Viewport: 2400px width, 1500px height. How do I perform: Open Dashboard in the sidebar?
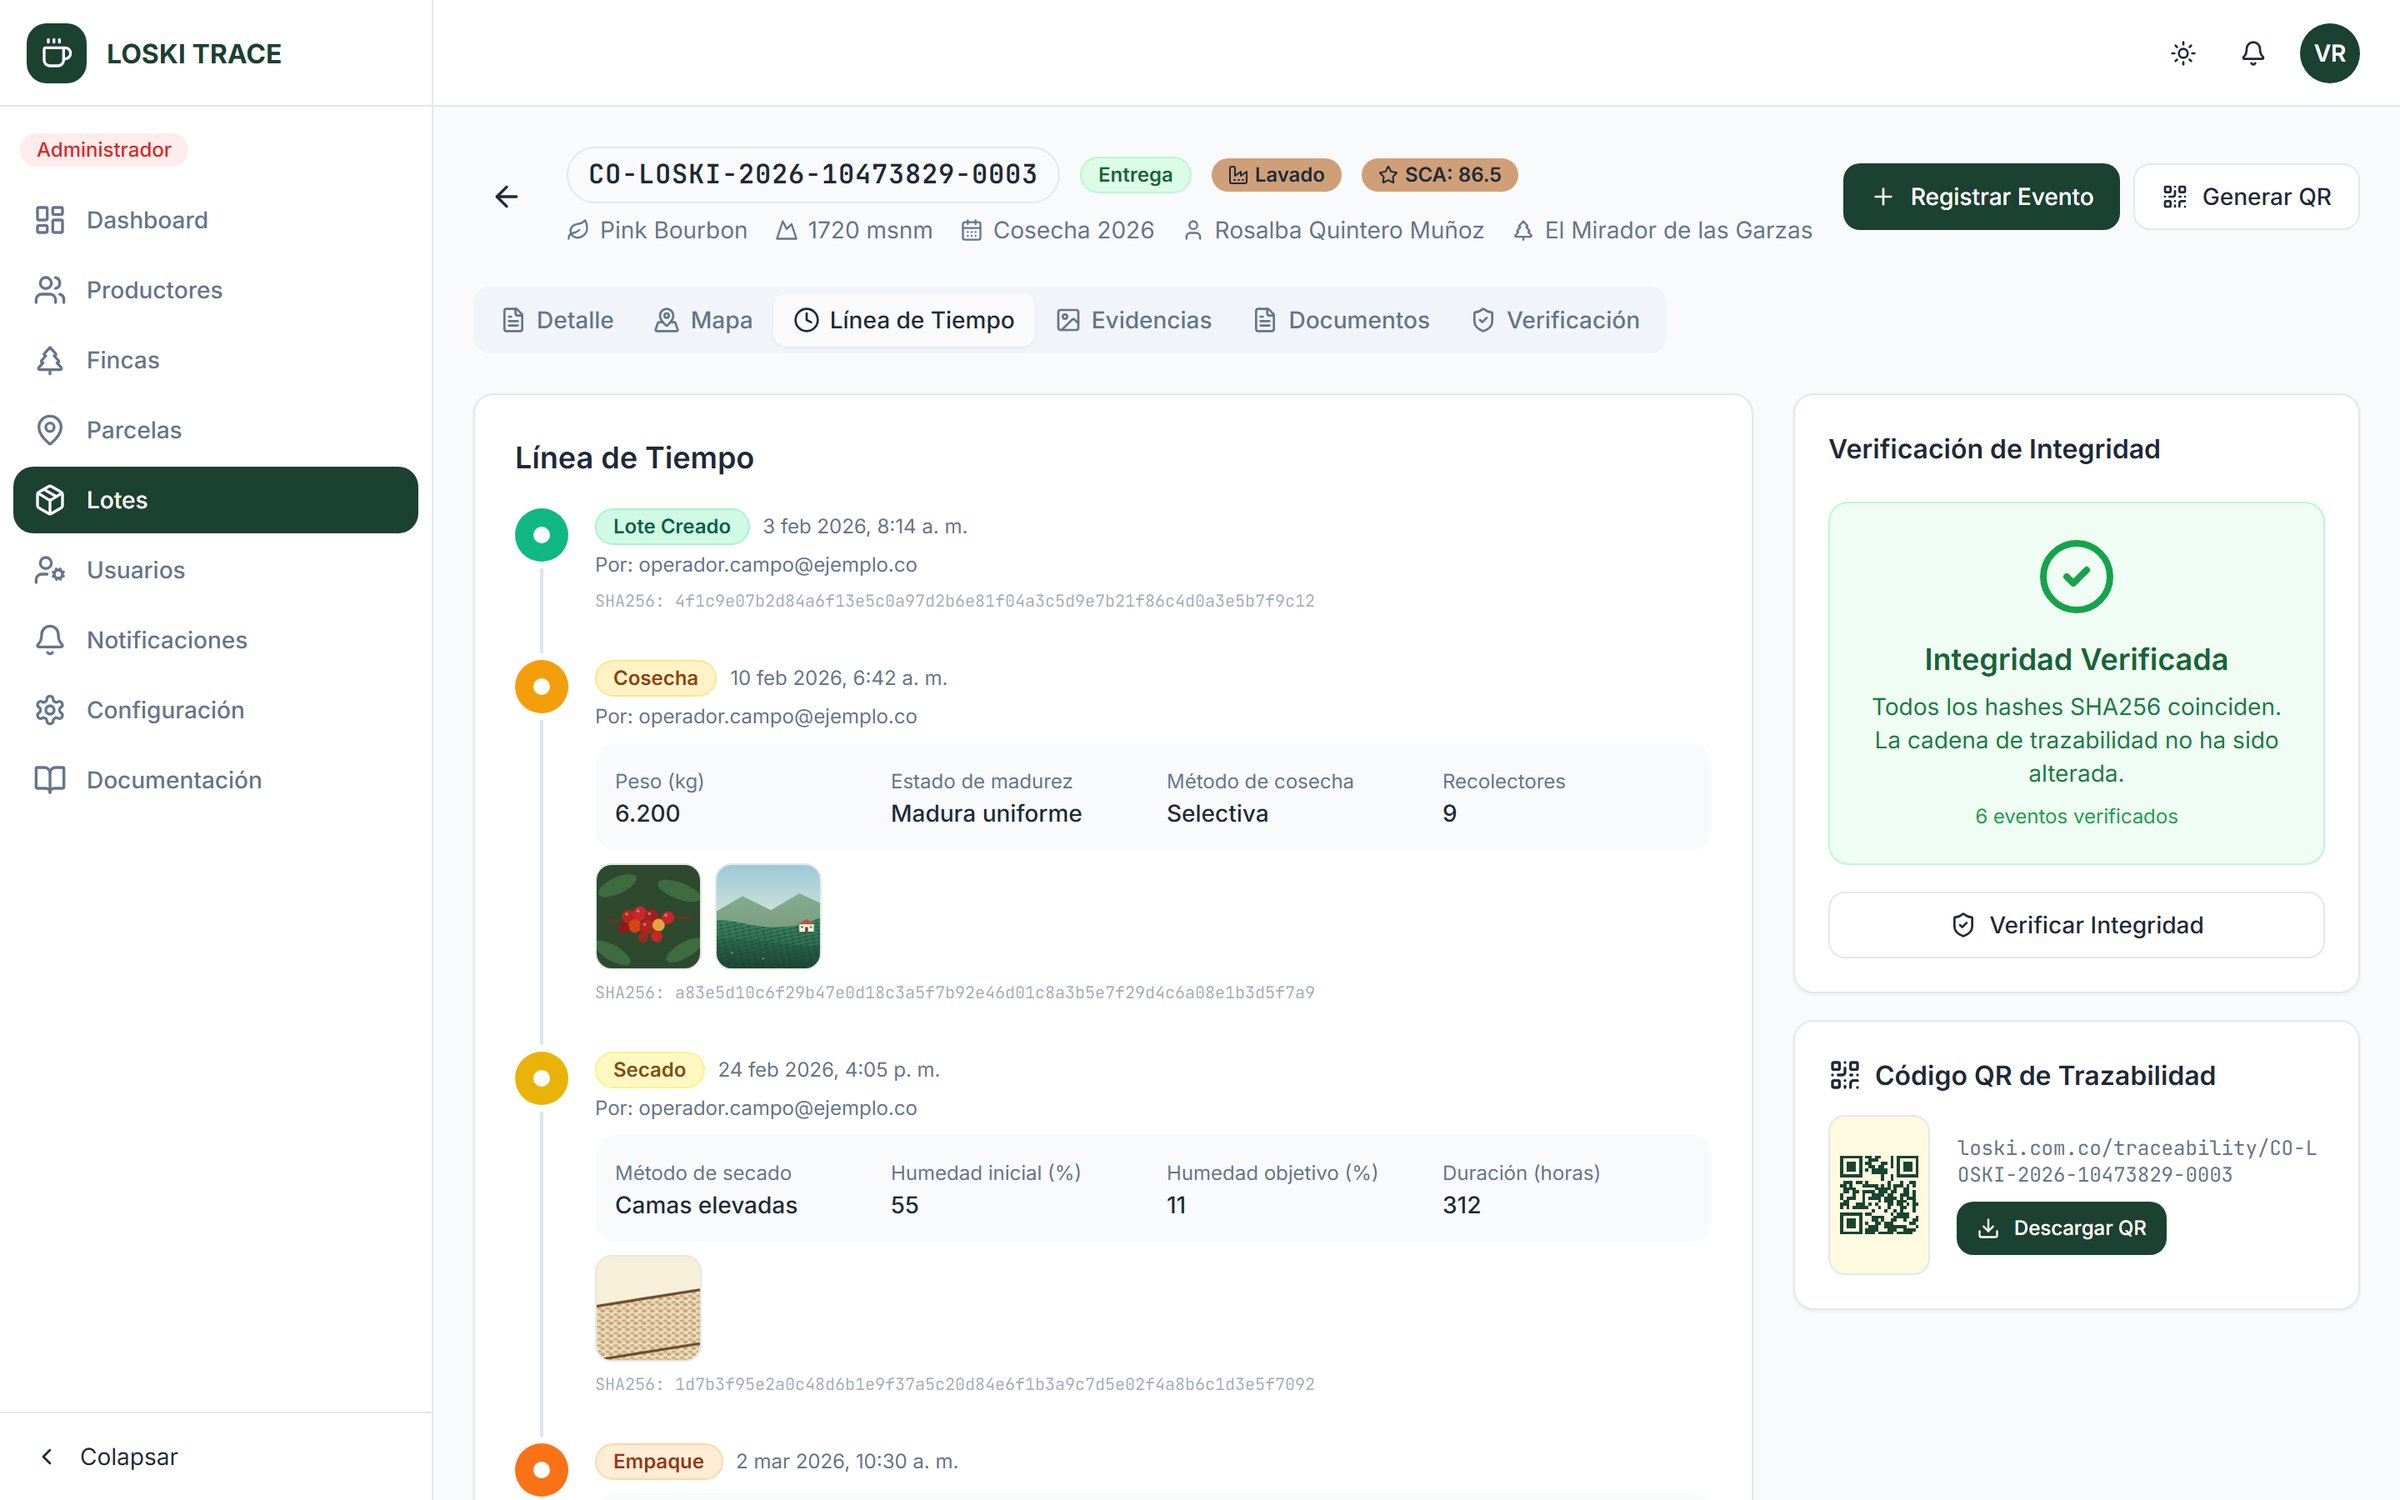coord(215,220)
